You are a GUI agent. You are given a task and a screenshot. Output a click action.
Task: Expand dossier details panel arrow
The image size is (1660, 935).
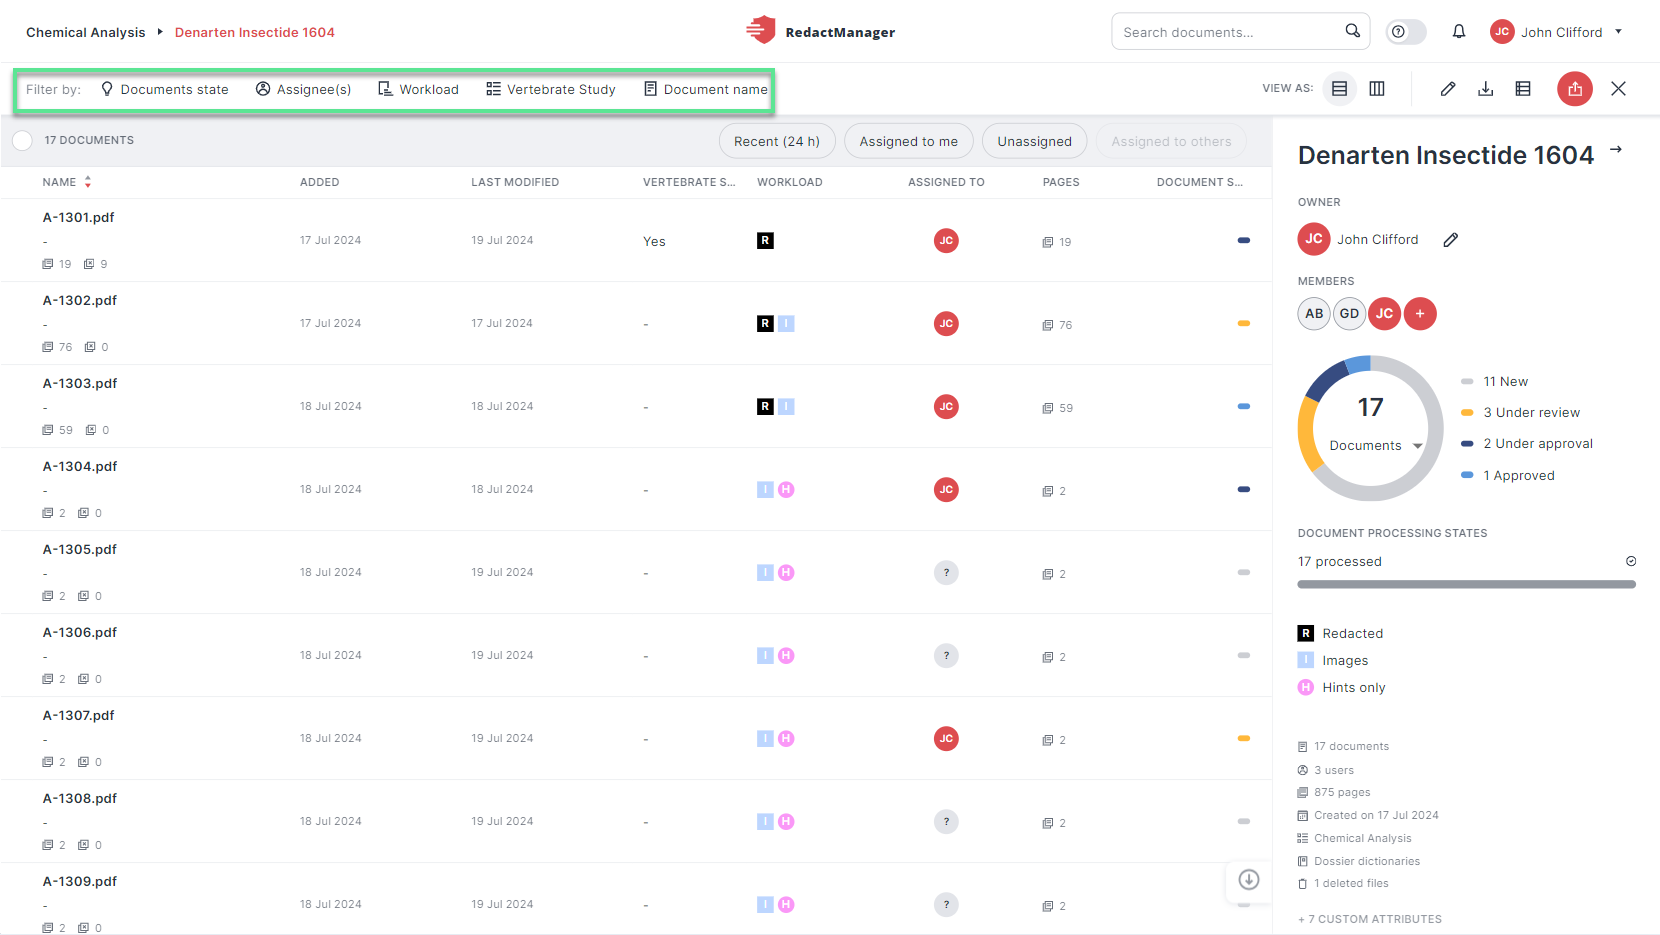click(1616, 150)
